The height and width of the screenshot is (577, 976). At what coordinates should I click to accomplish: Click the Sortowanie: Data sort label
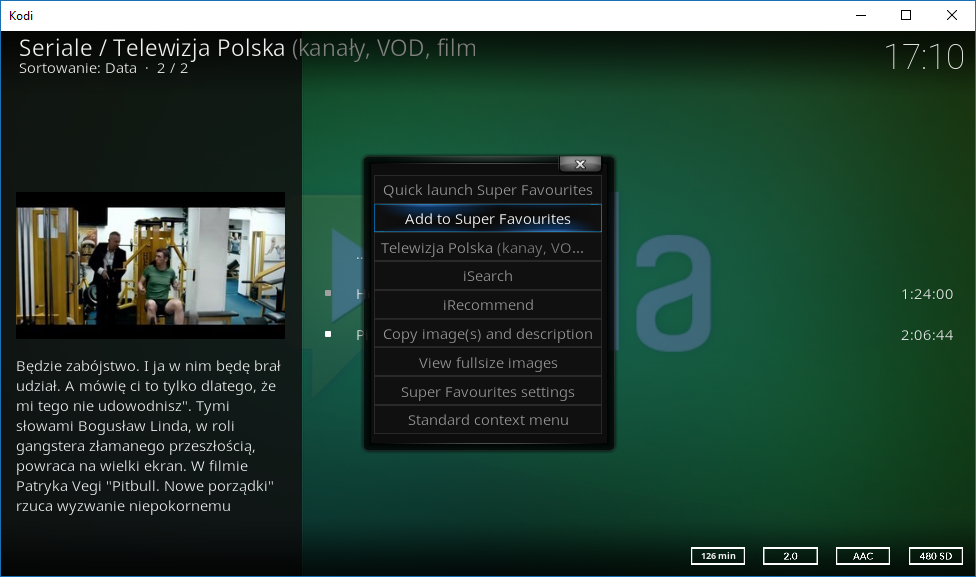point(78,68)
